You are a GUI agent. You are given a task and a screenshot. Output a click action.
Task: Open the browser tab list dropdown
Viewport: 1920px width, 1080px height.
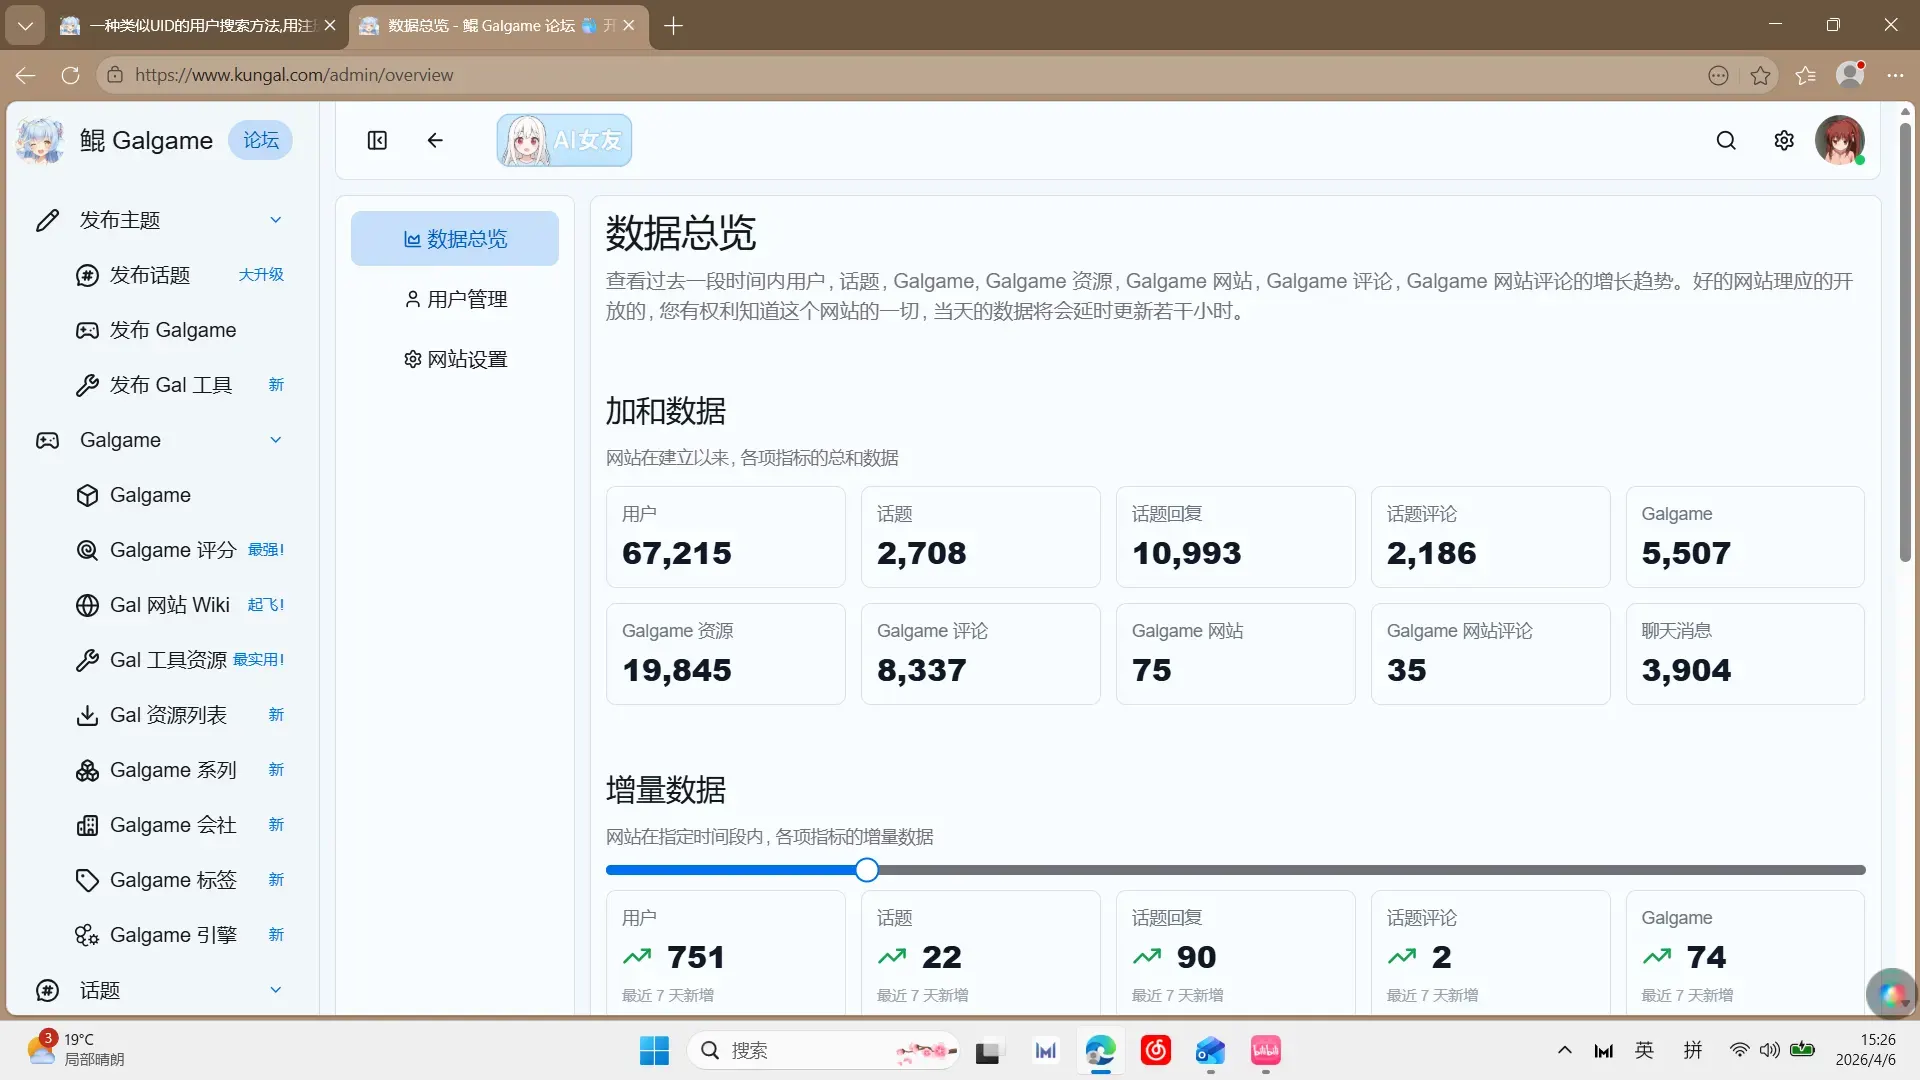click(x=25, y=25)
